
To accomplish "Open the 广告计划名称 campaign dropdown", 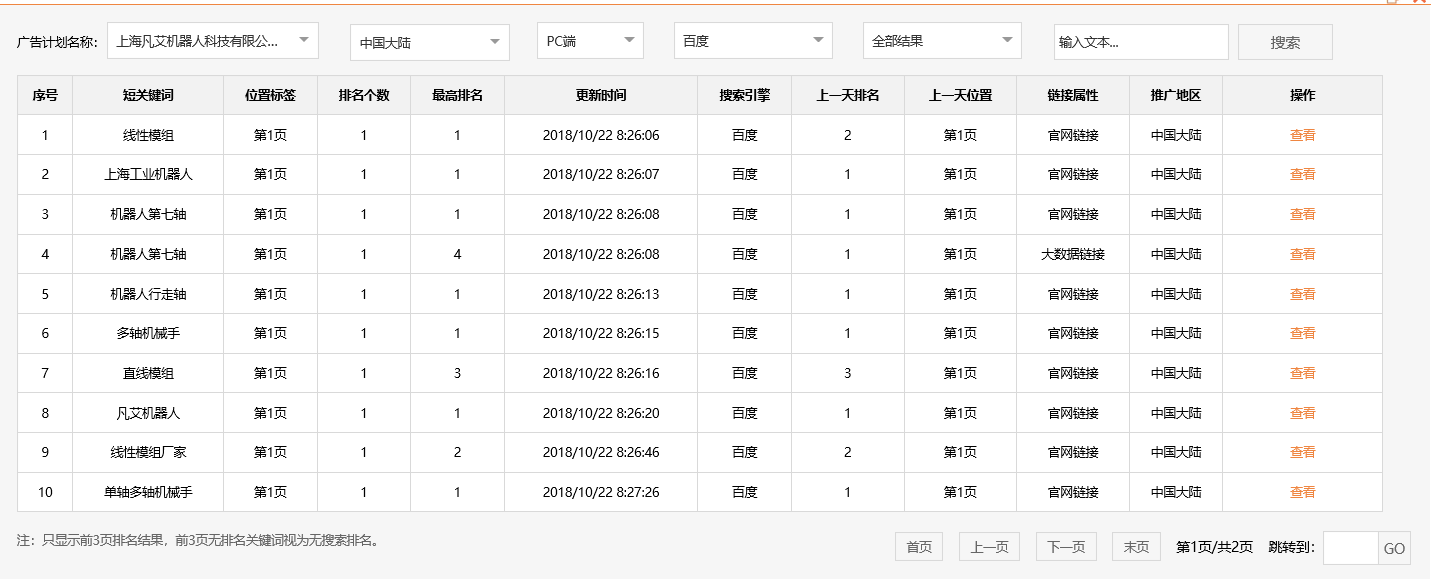I will tap(213, 40).
